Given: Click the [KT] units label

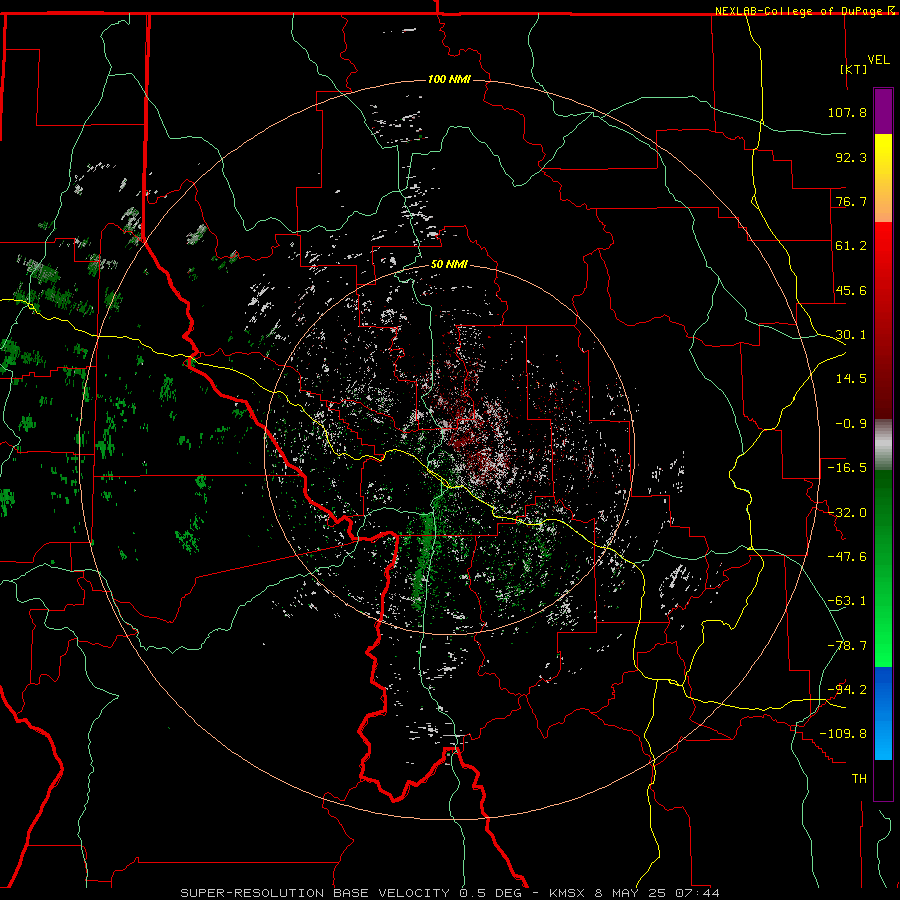Looking at the screenshot, I should 853,69.
